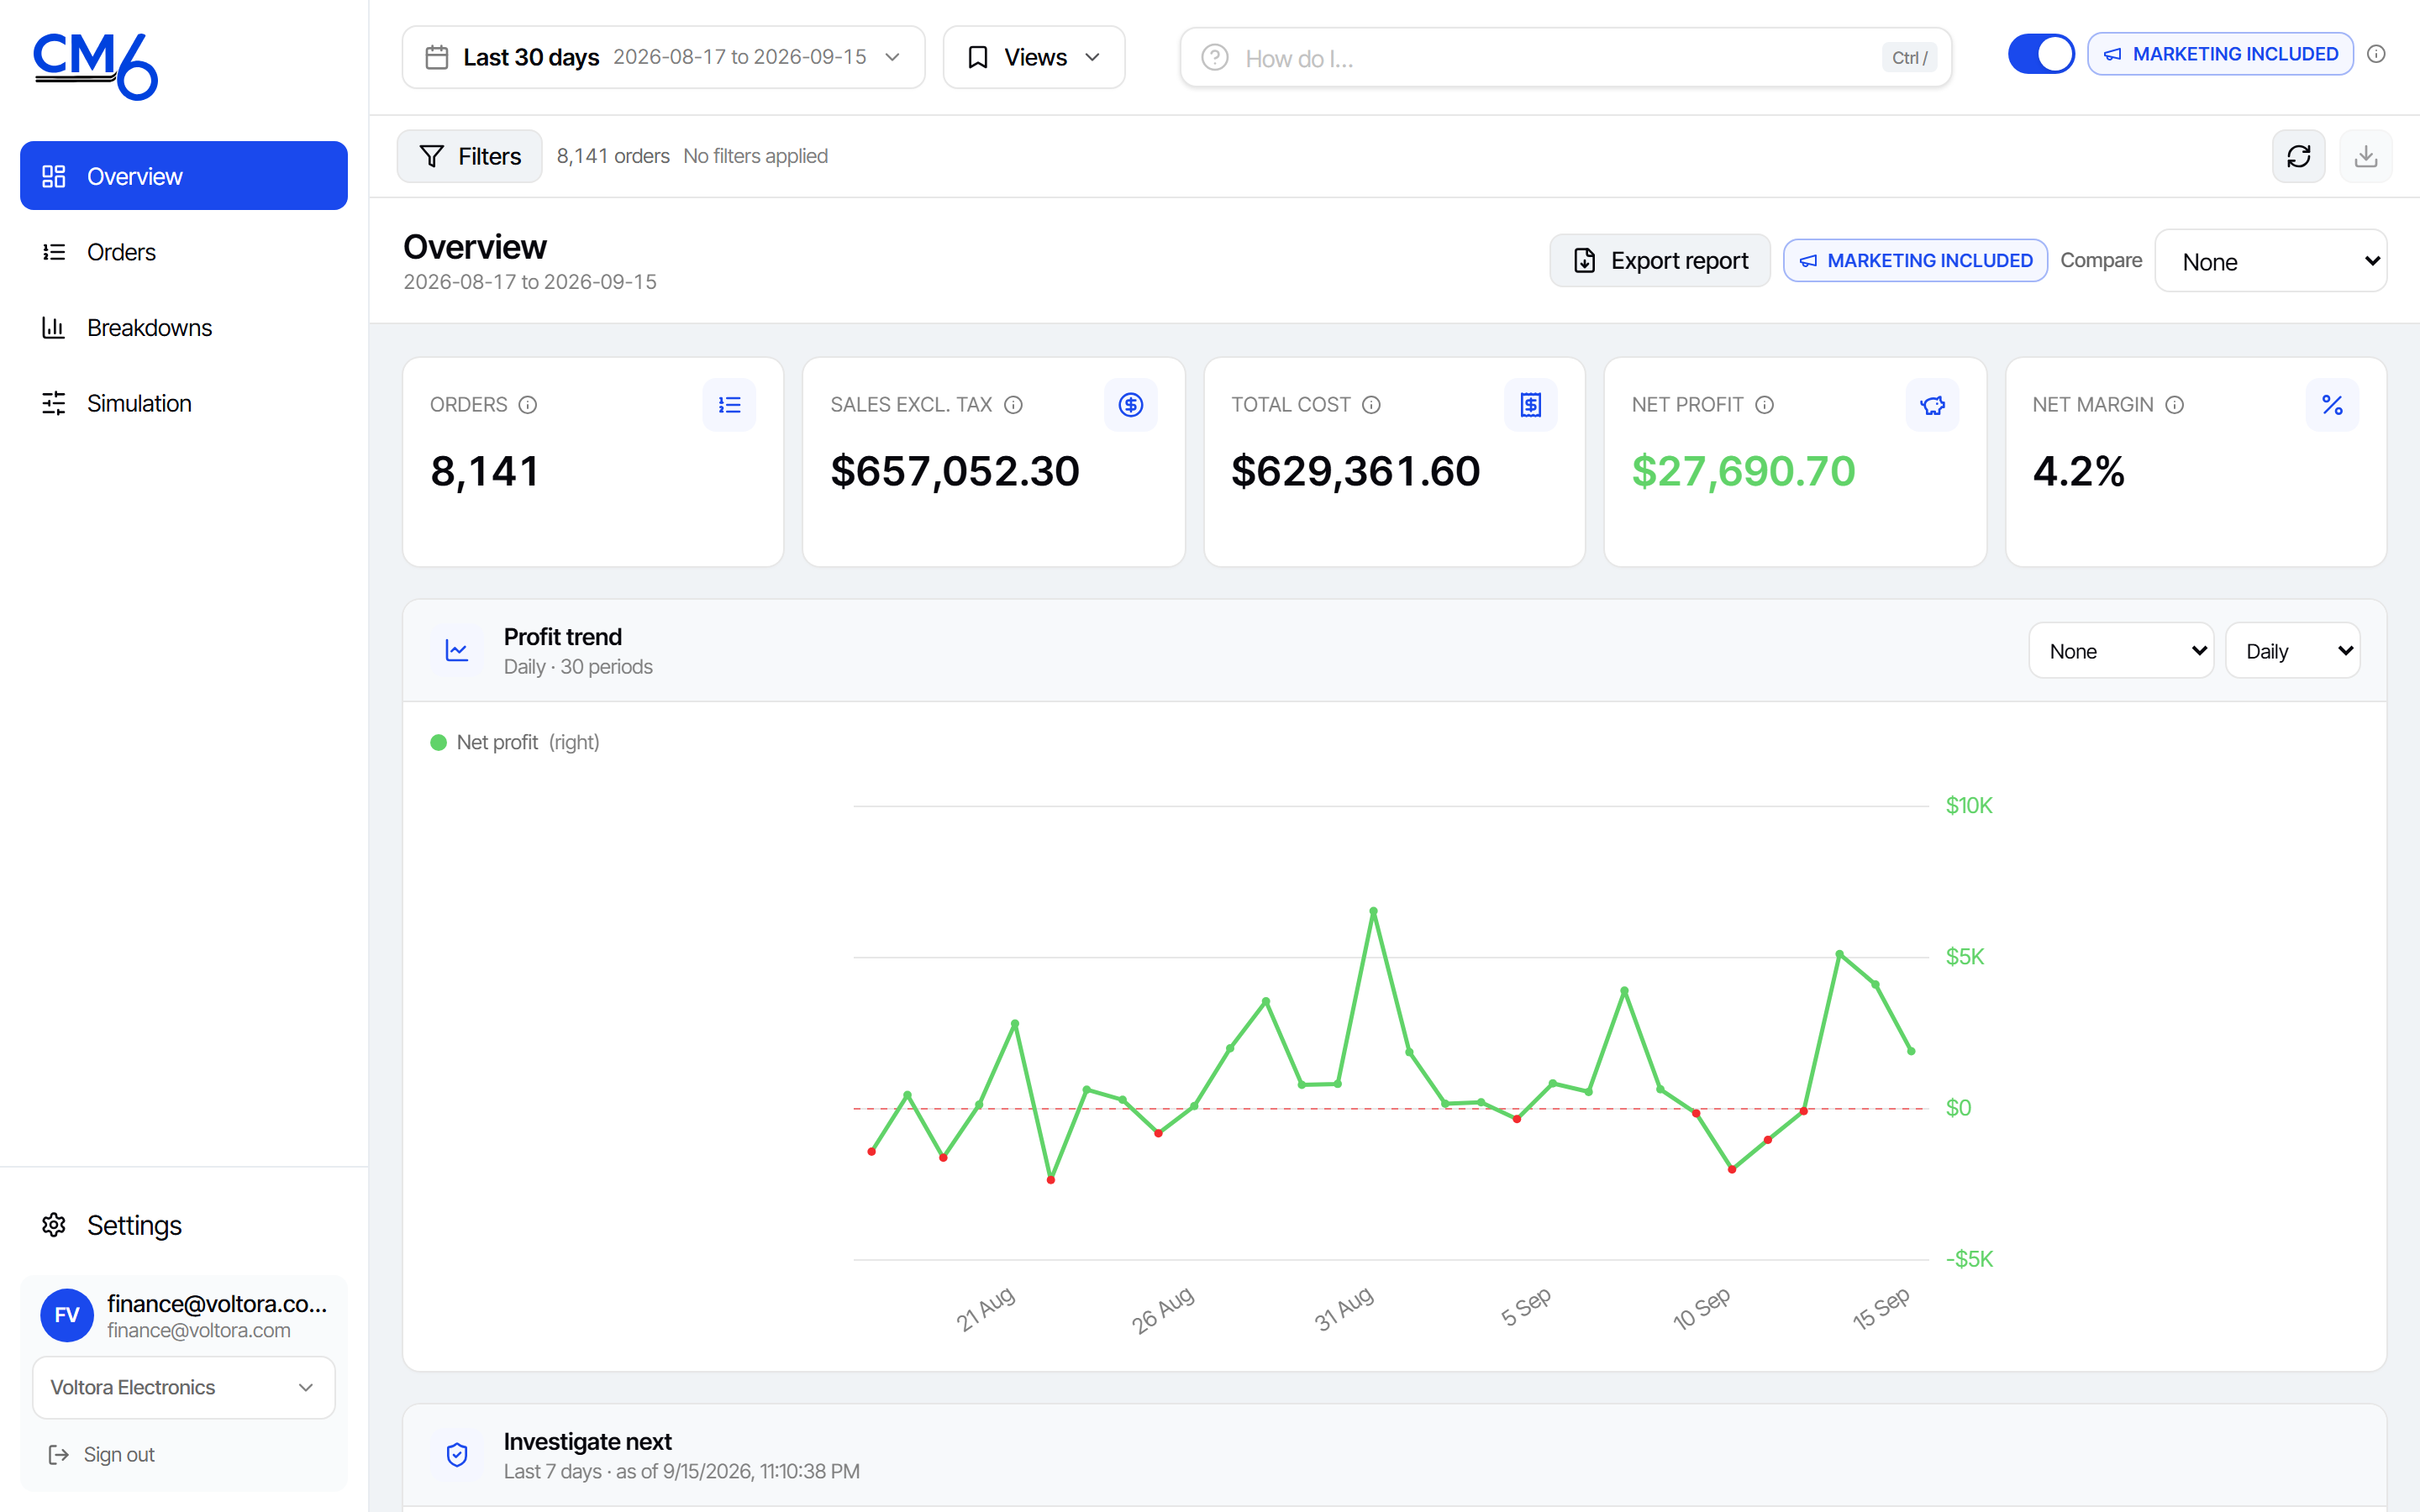Click the $27,690.70 net profit value
The width and height of the screenshot is (2420, 1512).
[x=1743, y=471]
